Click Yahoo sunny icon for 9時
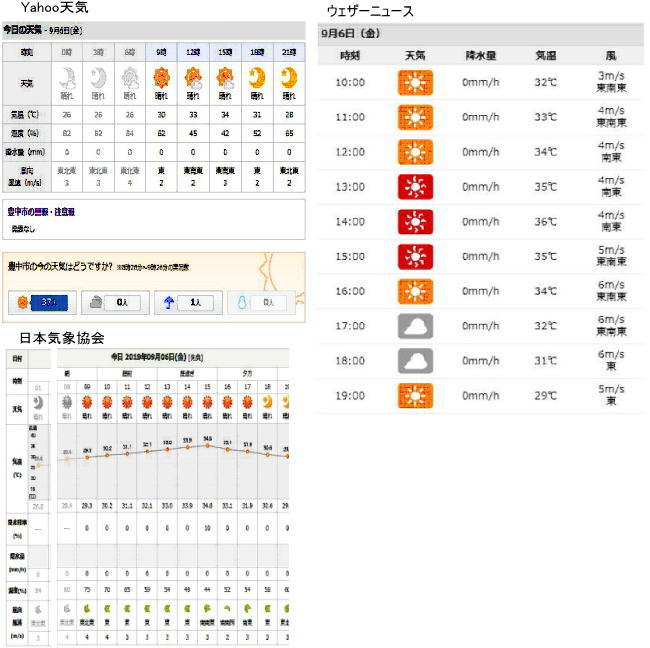Image resolution: width=650 pixels, height=648 pixels. pos(162,78)
